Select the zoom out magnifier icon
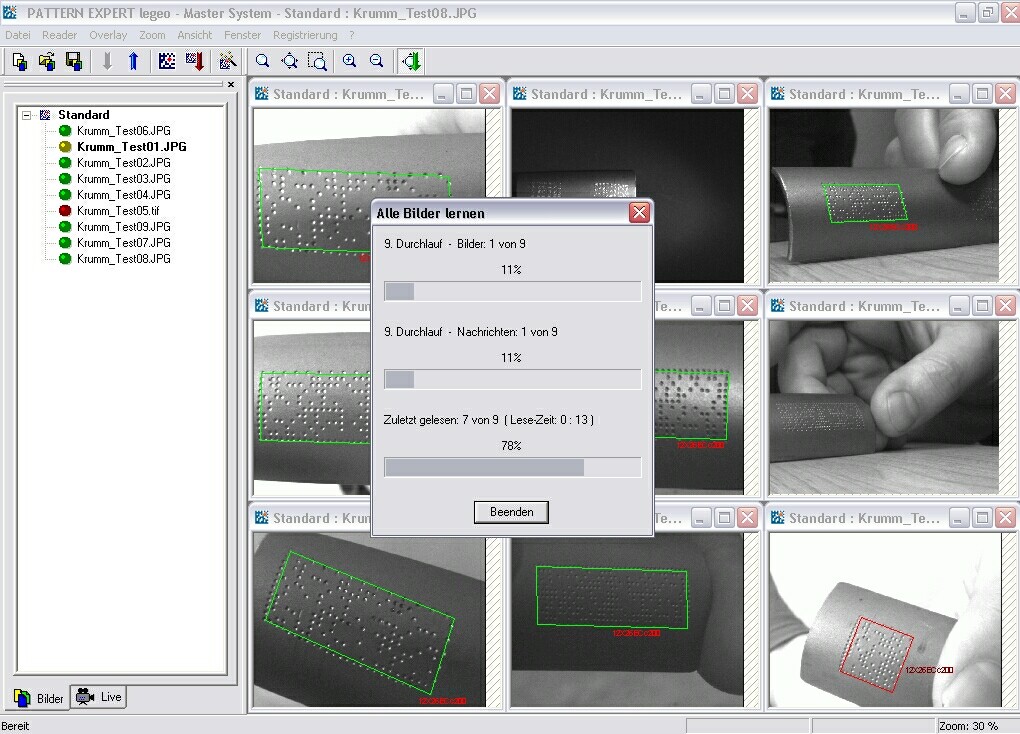Viewport: 1020px width, 734px height. [376, 61]
